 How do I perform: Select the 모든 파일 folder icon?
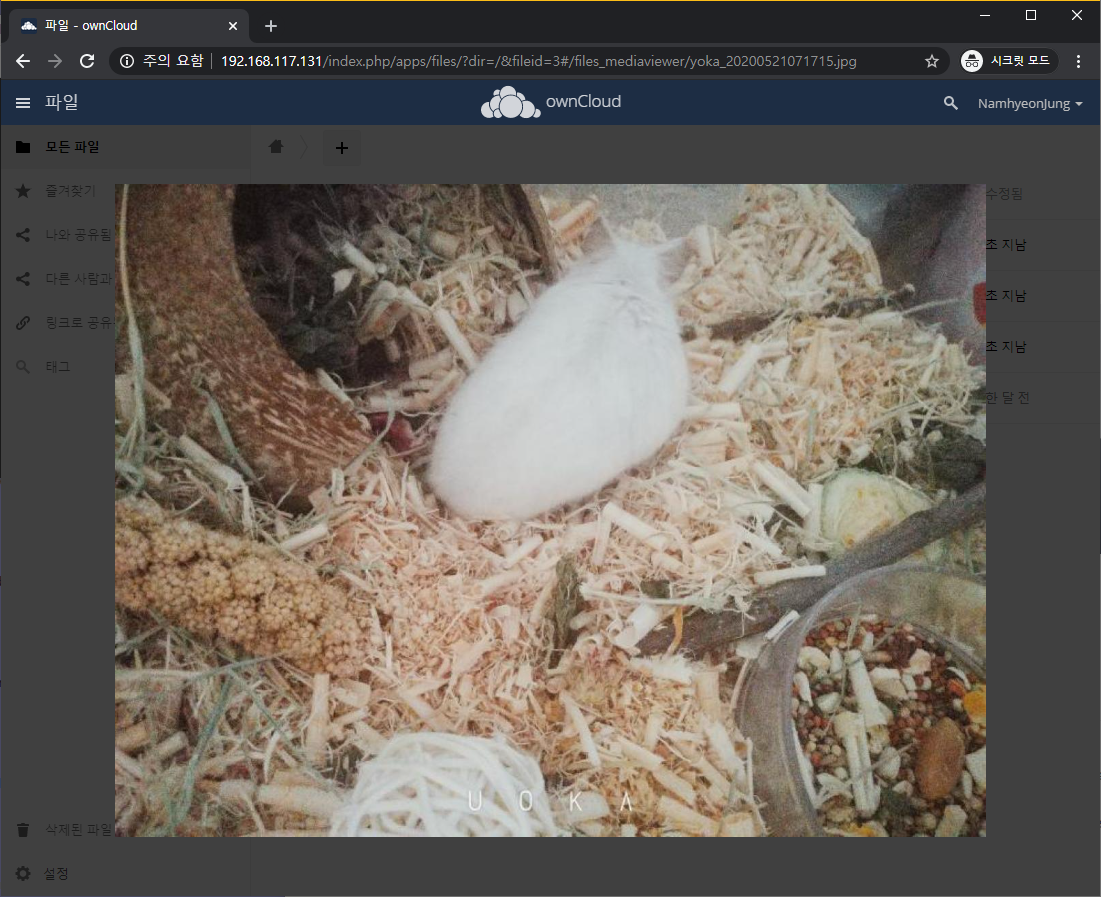point(22,147)
